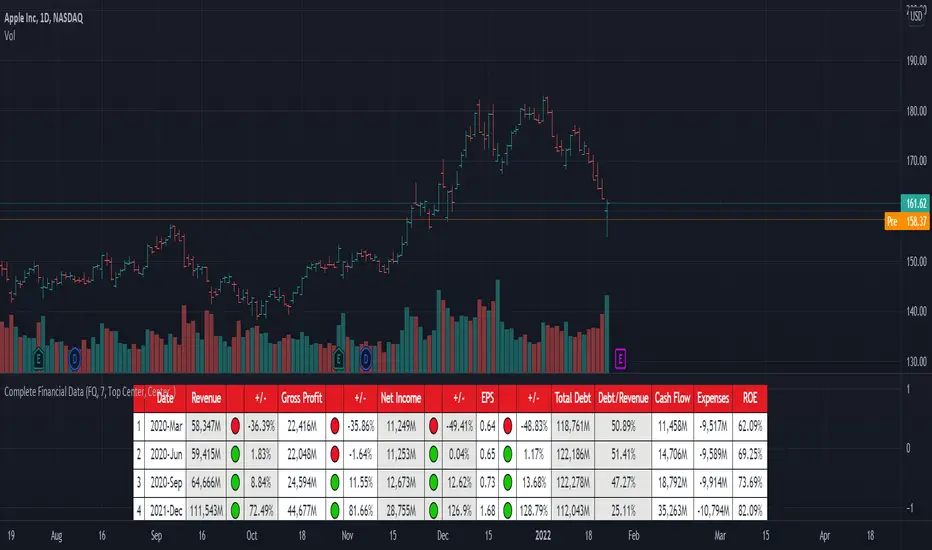Click the November blue dividend D marker
Screen dimensions: 932x550
[x=366, y=356]
